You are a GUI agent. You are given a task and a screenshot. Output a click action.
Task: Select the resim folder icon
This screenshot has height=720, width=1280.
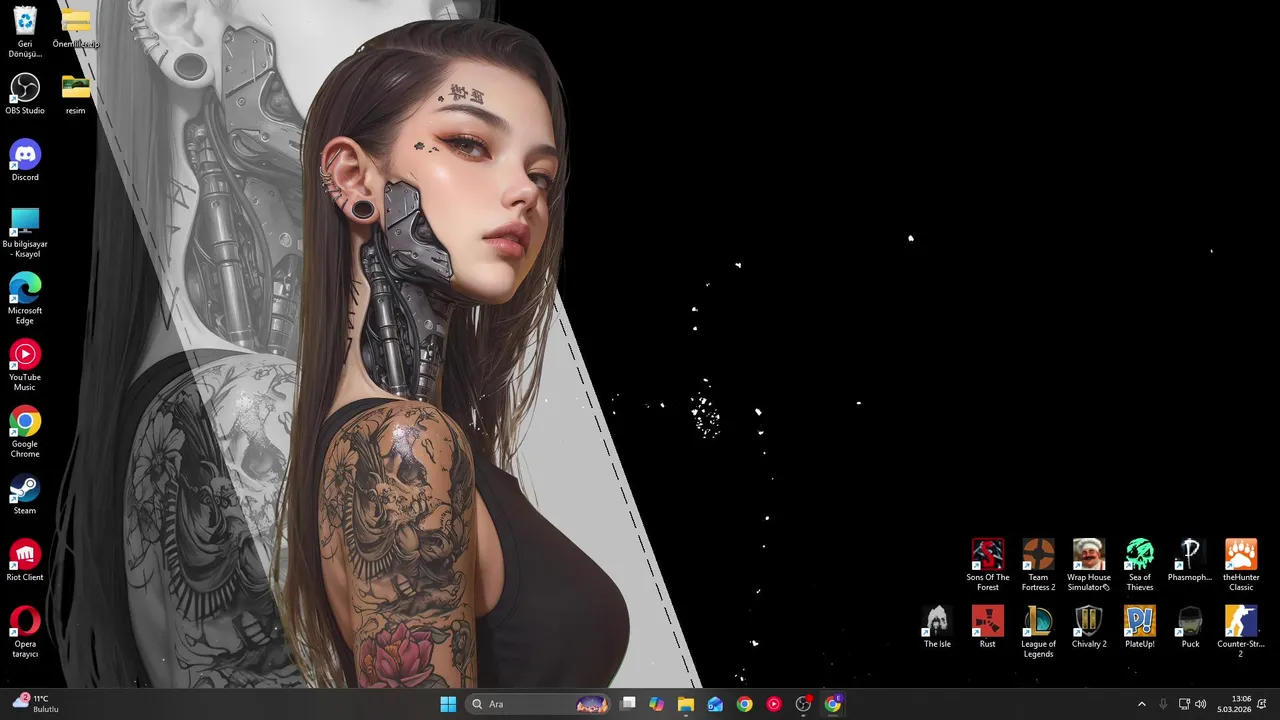[x=76, y=94]
